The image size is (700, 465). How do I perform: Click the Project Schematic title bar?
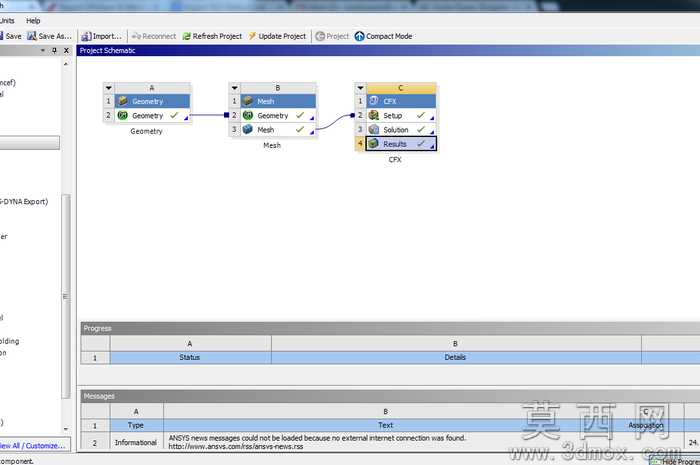coord(388,50)
